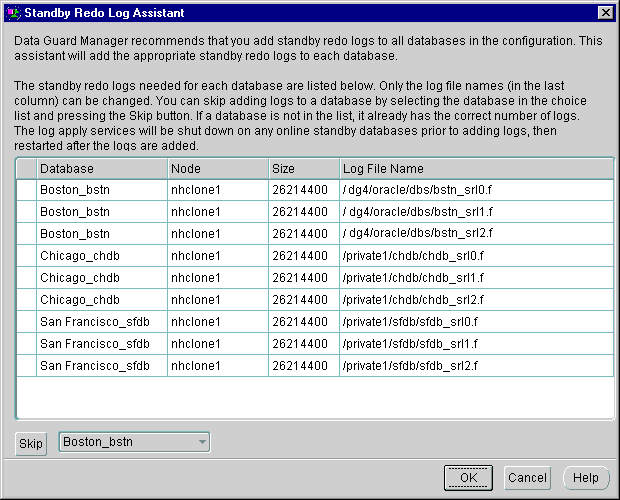Sort by the Database column header

[x=100, y=169]
